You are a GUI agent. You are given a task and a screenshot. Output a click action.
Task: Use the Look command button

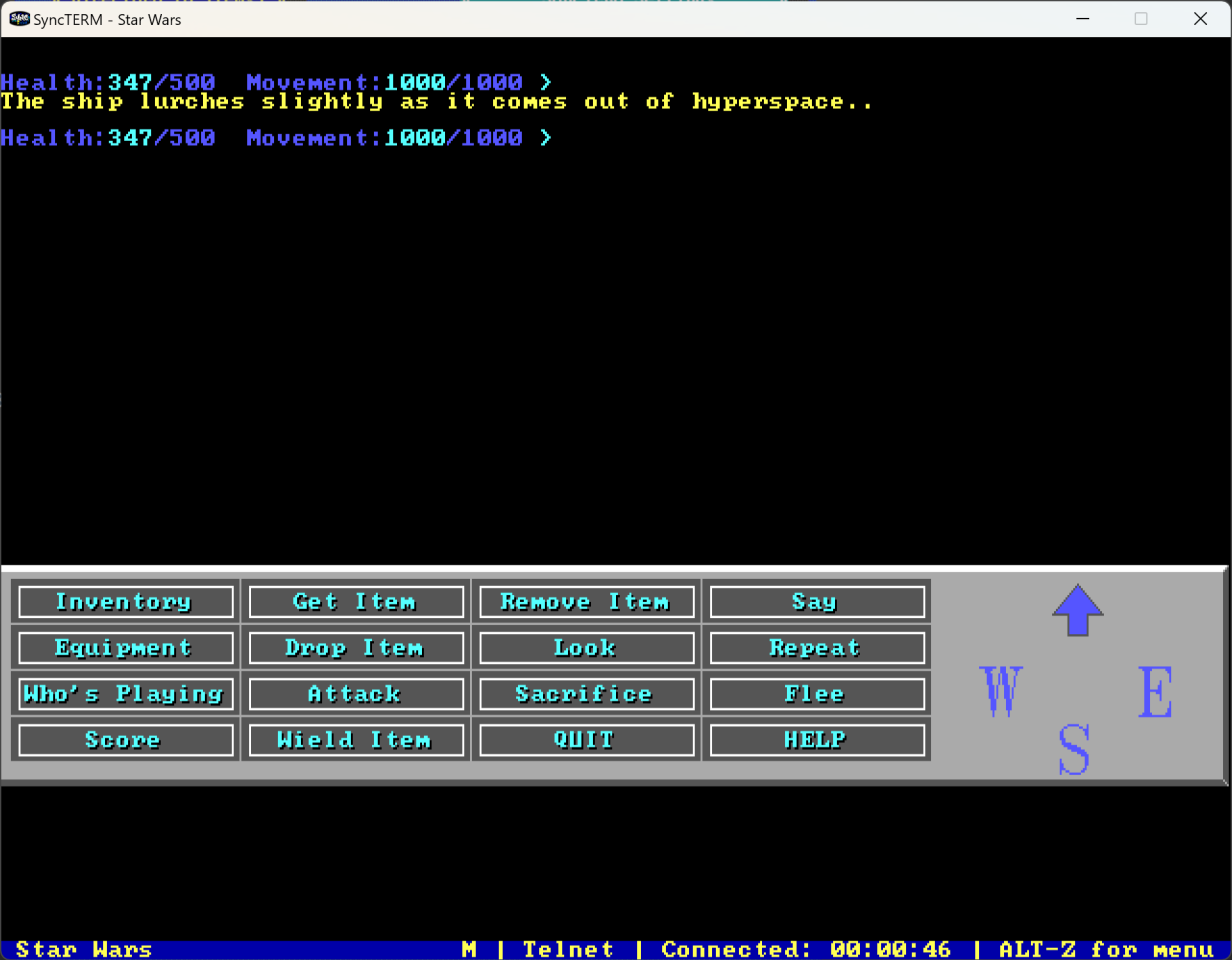(587, 648)
